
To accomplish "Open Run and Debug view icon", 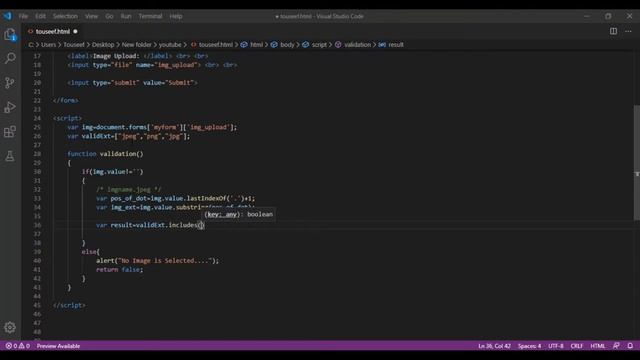I will 10,107.
